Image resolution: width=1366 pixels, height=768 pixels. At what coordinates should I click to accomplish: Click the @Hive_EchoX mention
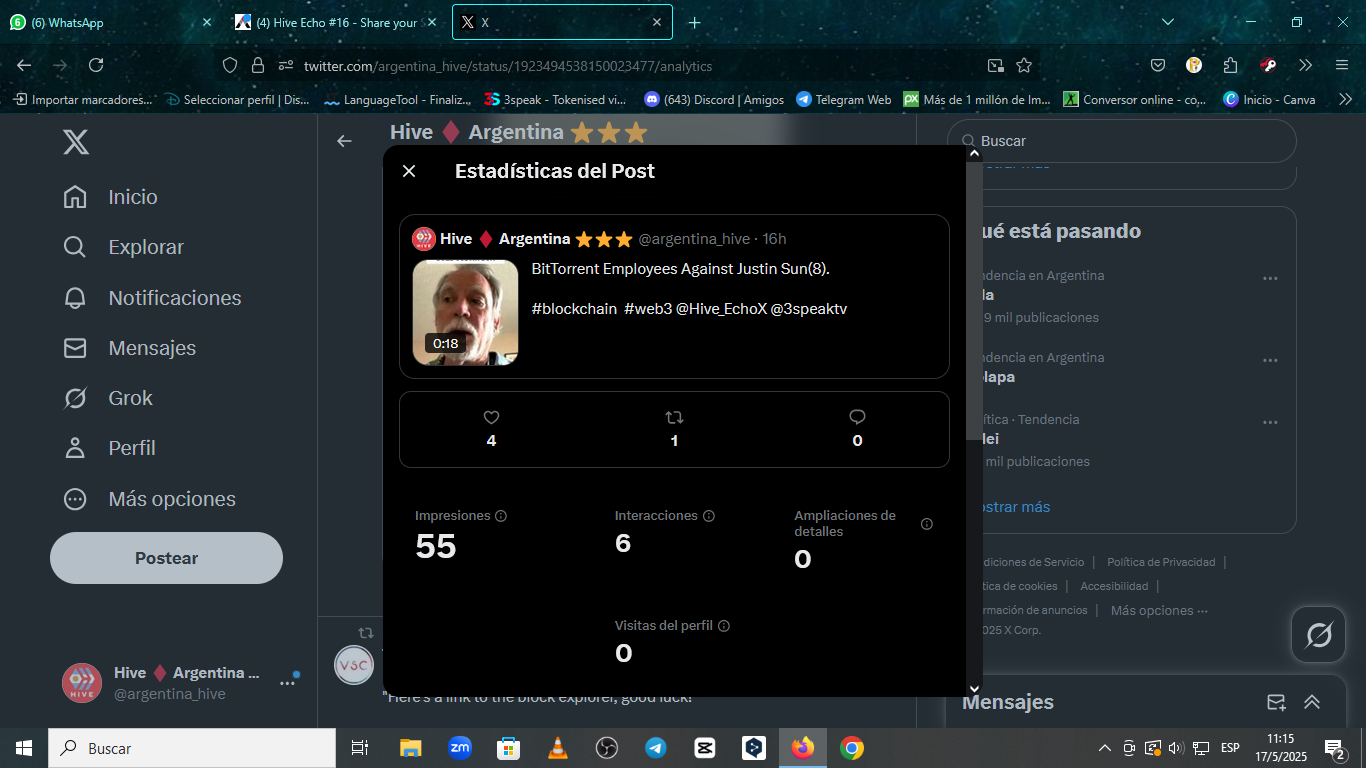(x=721, y=309)
